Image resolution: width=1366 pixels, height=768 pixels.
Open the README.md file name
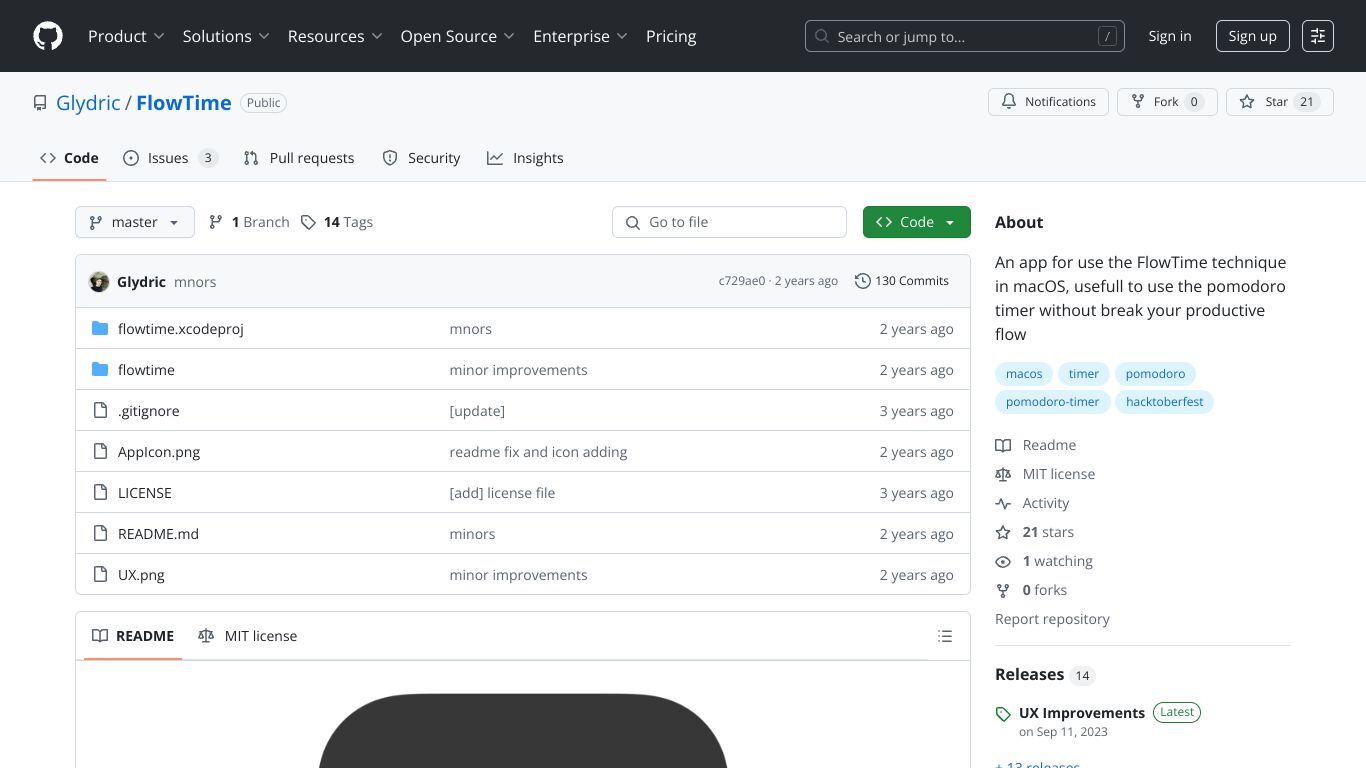pyautogui.click(x=158, y=534)
